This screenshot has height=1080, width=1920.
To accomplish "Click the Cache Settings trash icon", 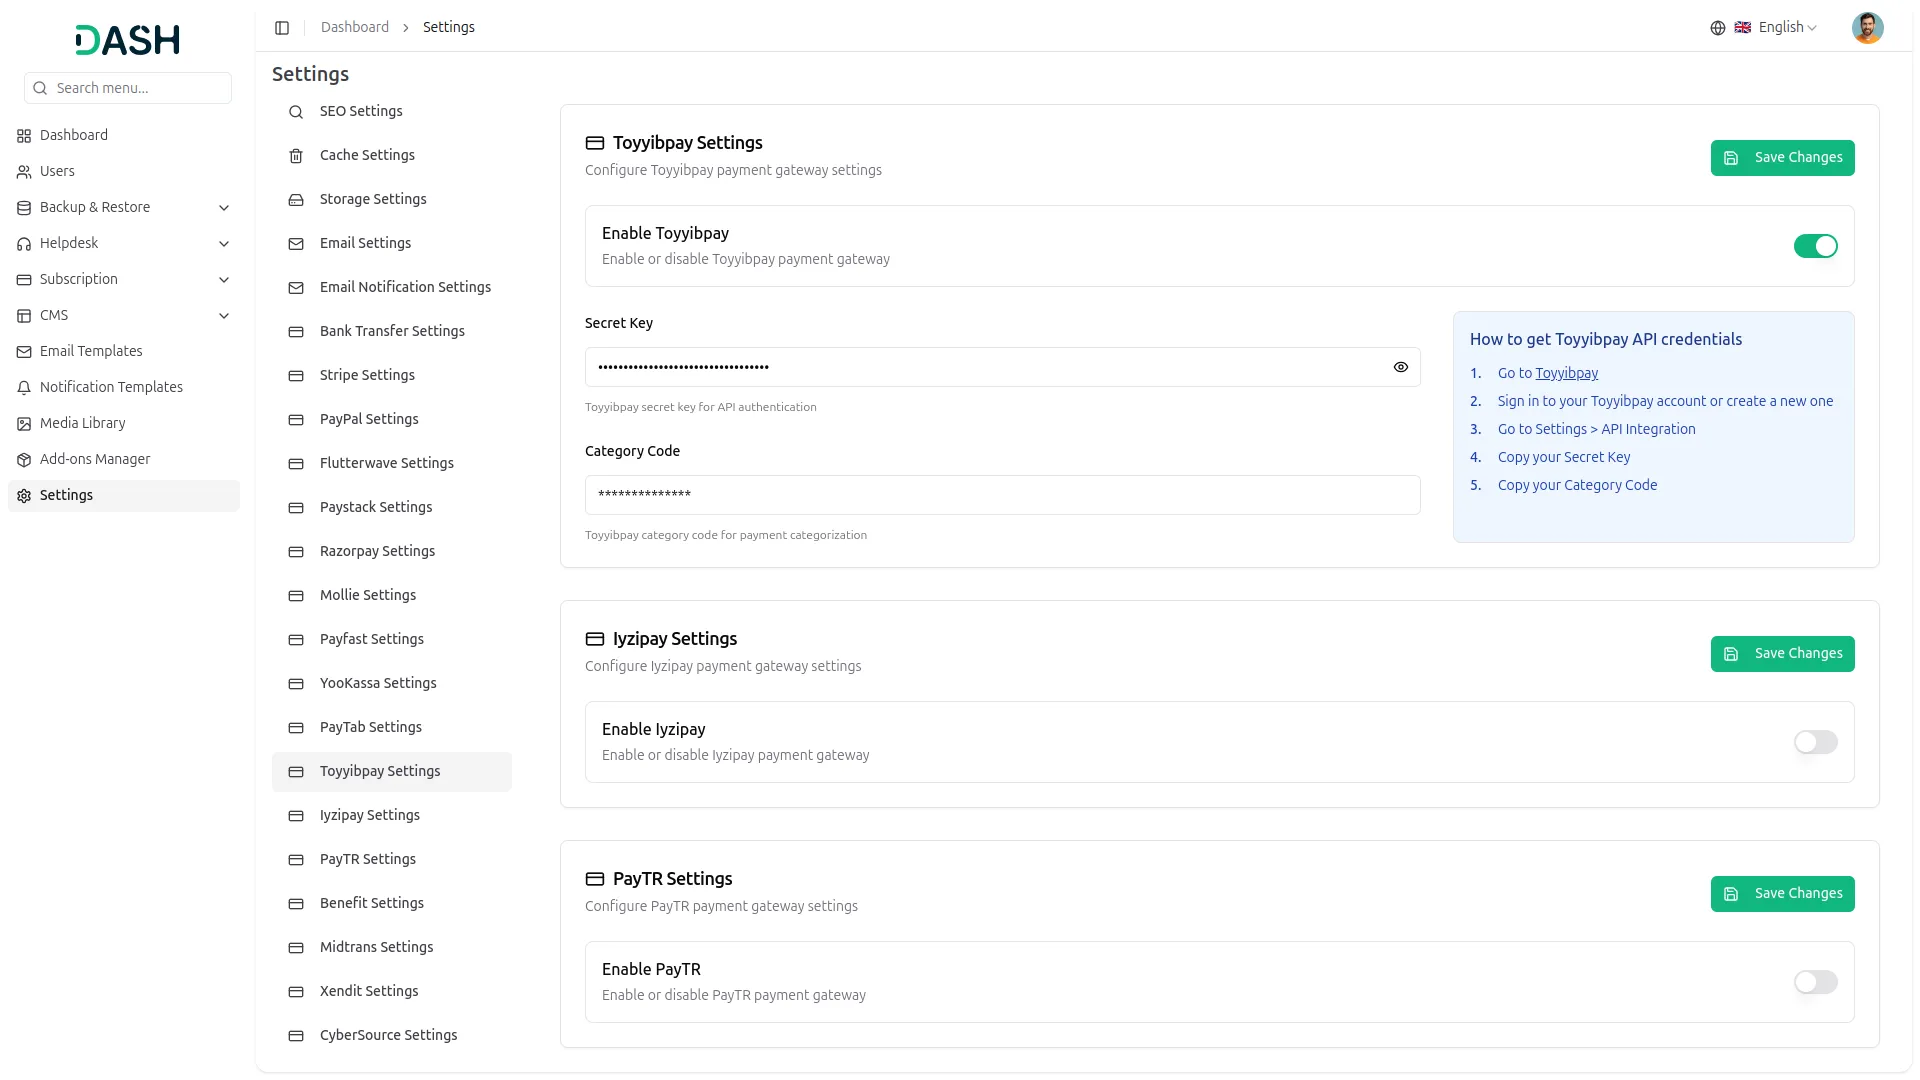I will pyautogui.click(x=296, y=156).
